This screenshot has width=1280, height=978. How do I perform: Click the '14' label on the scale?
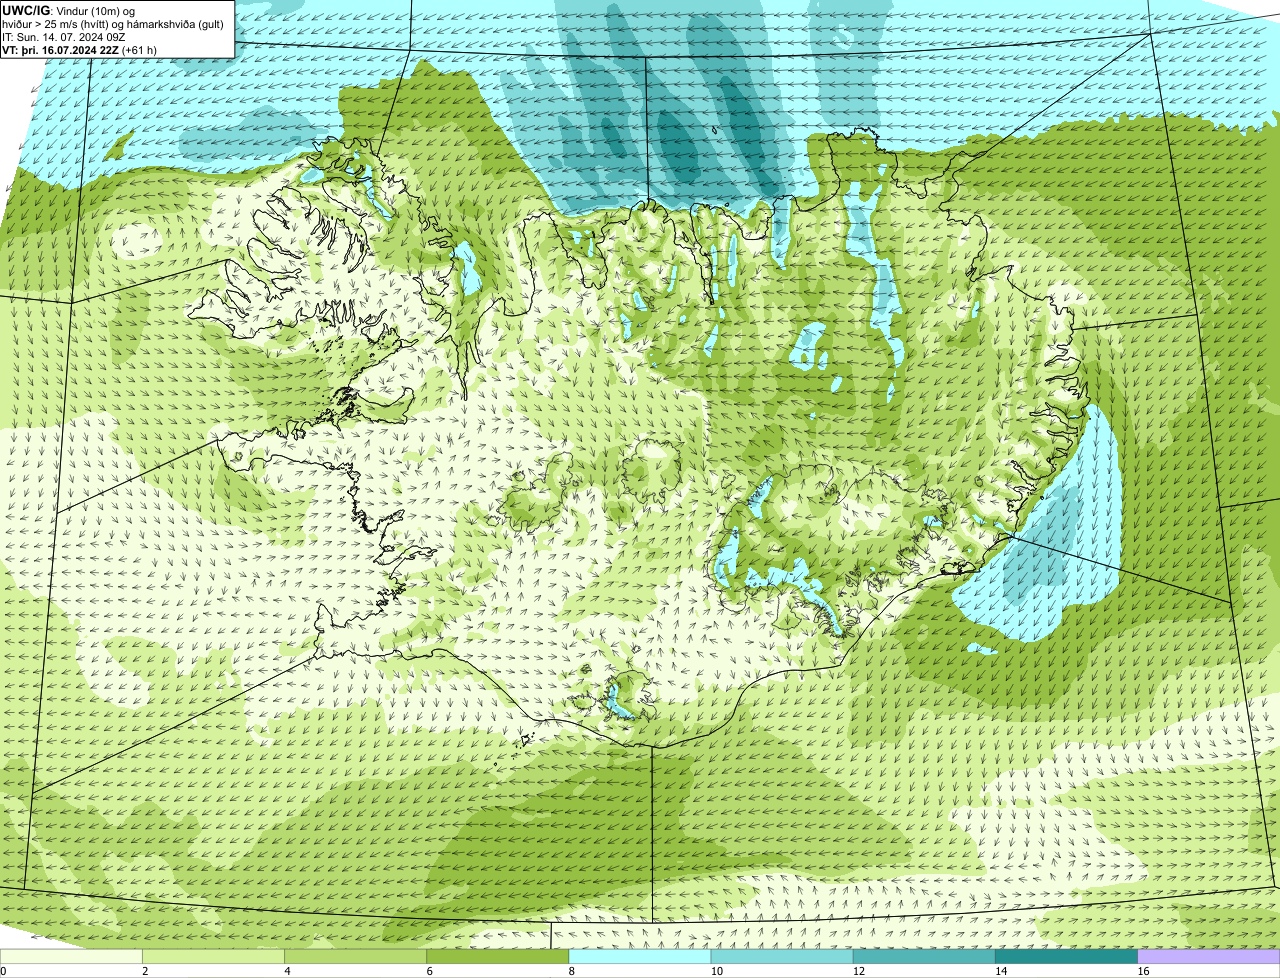point(1001,971)
